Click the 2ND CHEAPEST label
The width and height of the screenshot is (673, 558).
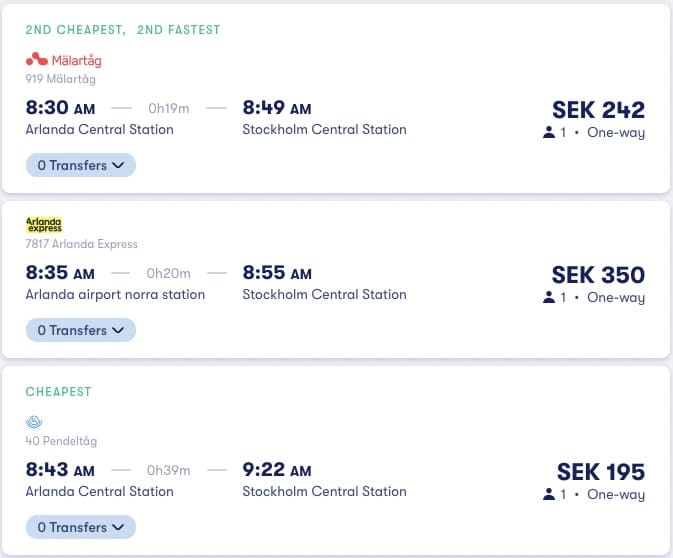[x=76, y=30]
